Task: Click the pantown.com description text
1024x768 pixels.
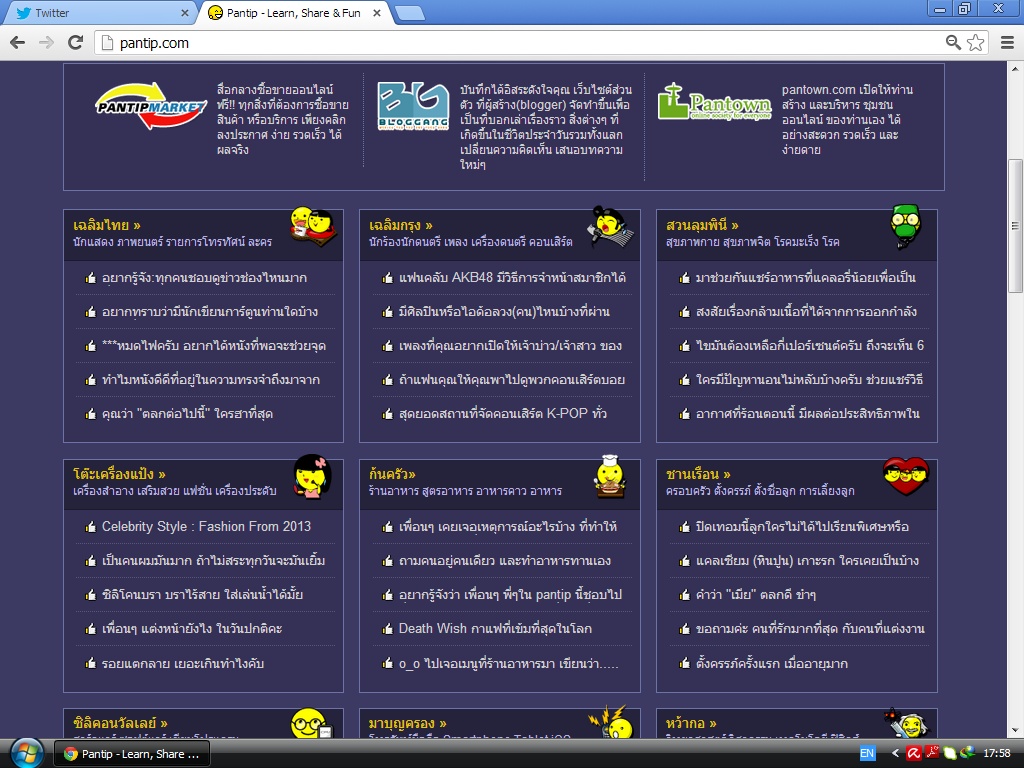Action: click(x=848, y=120)
